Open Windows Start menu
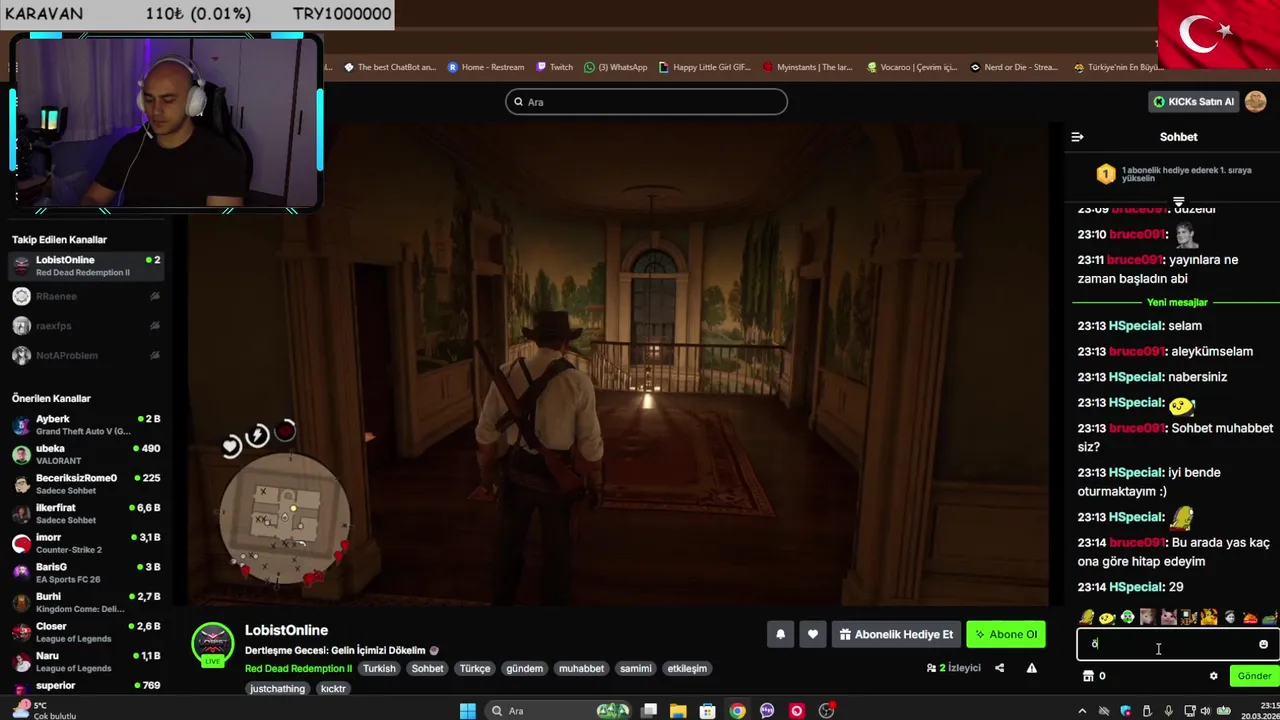This screenshot has height=720, width=1280. click(467, 711)
